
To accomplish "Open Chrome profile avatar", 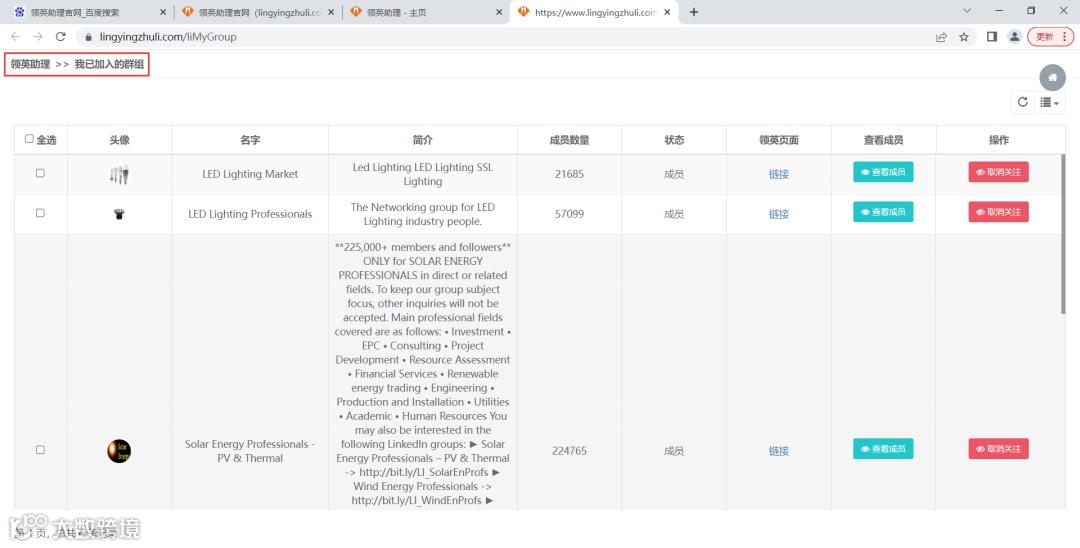I will click(x=1014, y=37).
